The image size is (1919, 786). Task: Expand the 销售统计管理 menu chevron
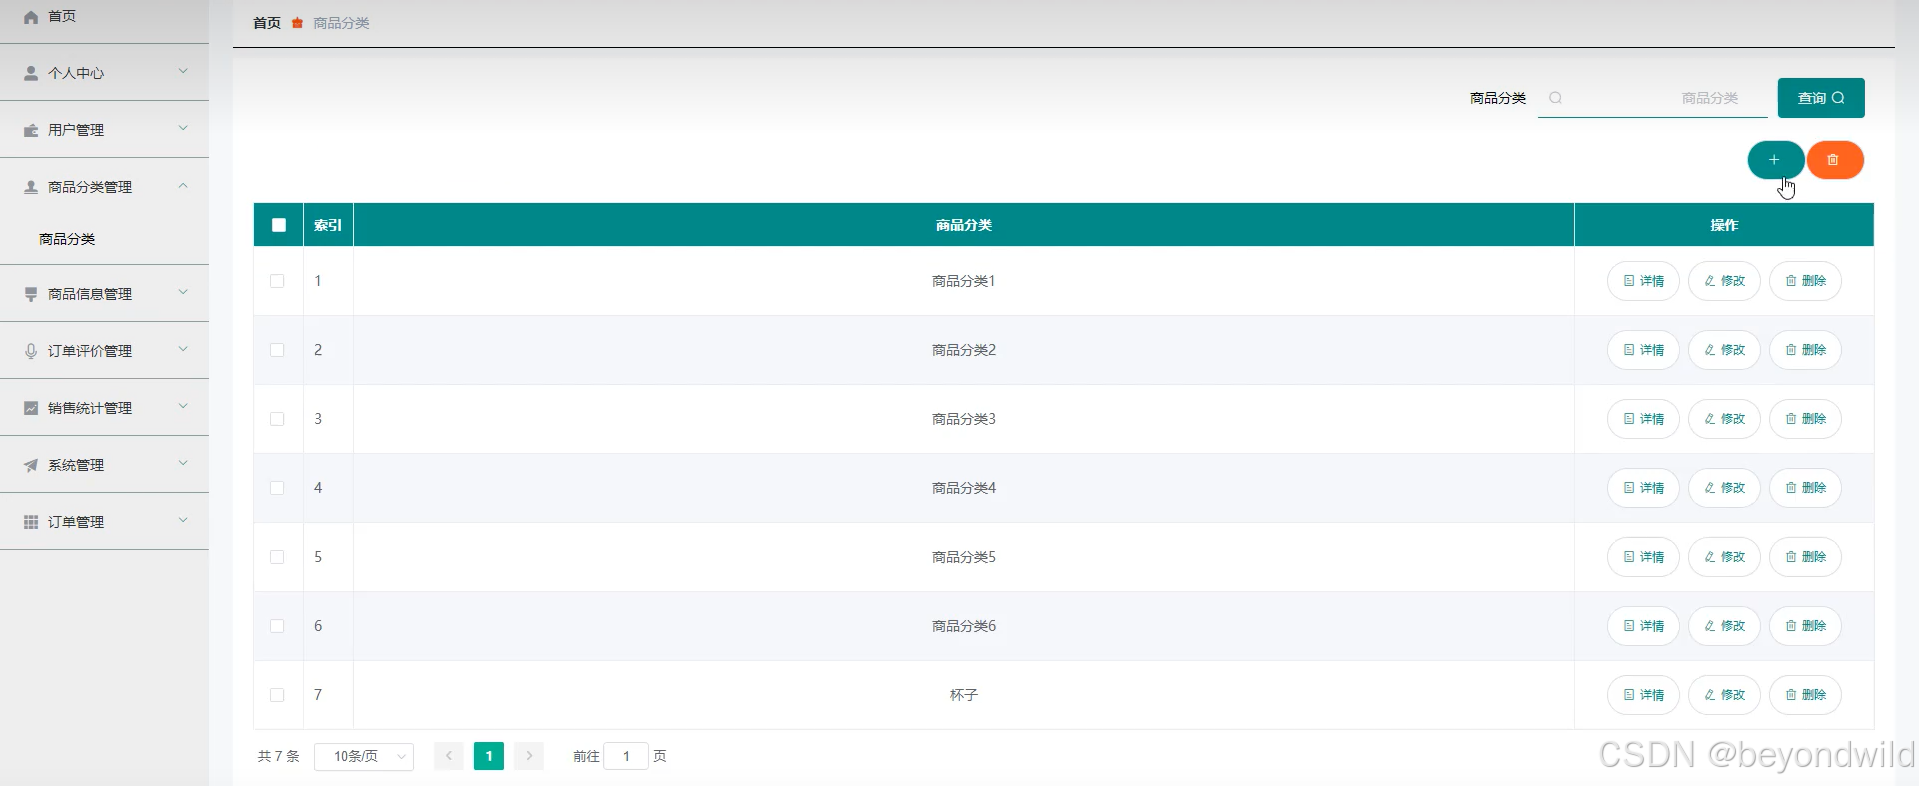(183, 406)
